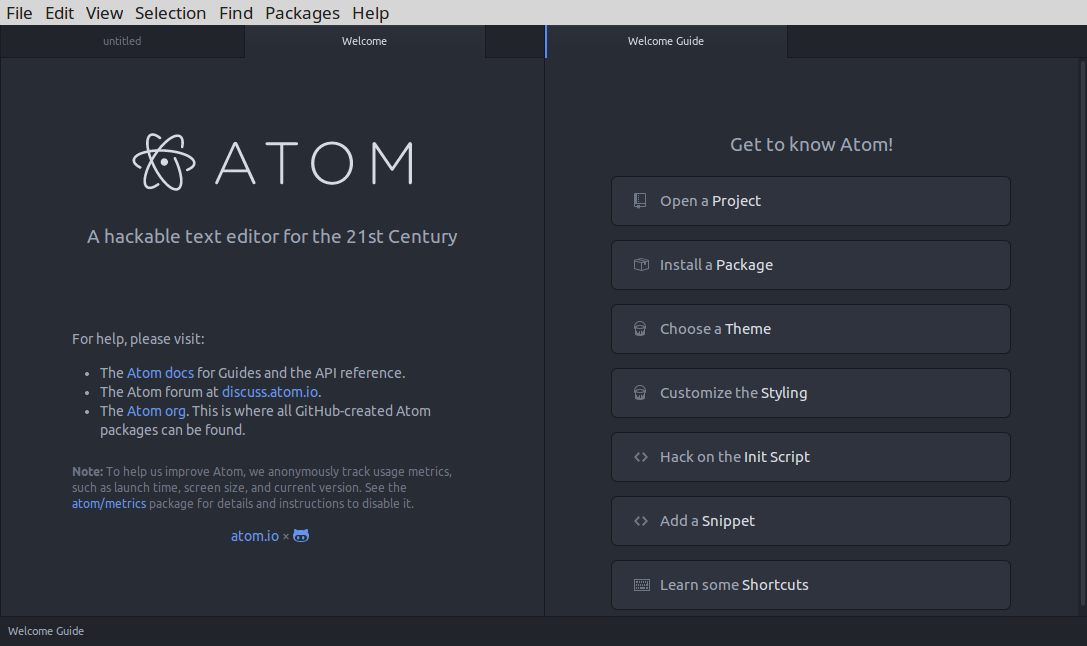Open the Atom docs link
1087x646 pixels.
tap(160, 373)
